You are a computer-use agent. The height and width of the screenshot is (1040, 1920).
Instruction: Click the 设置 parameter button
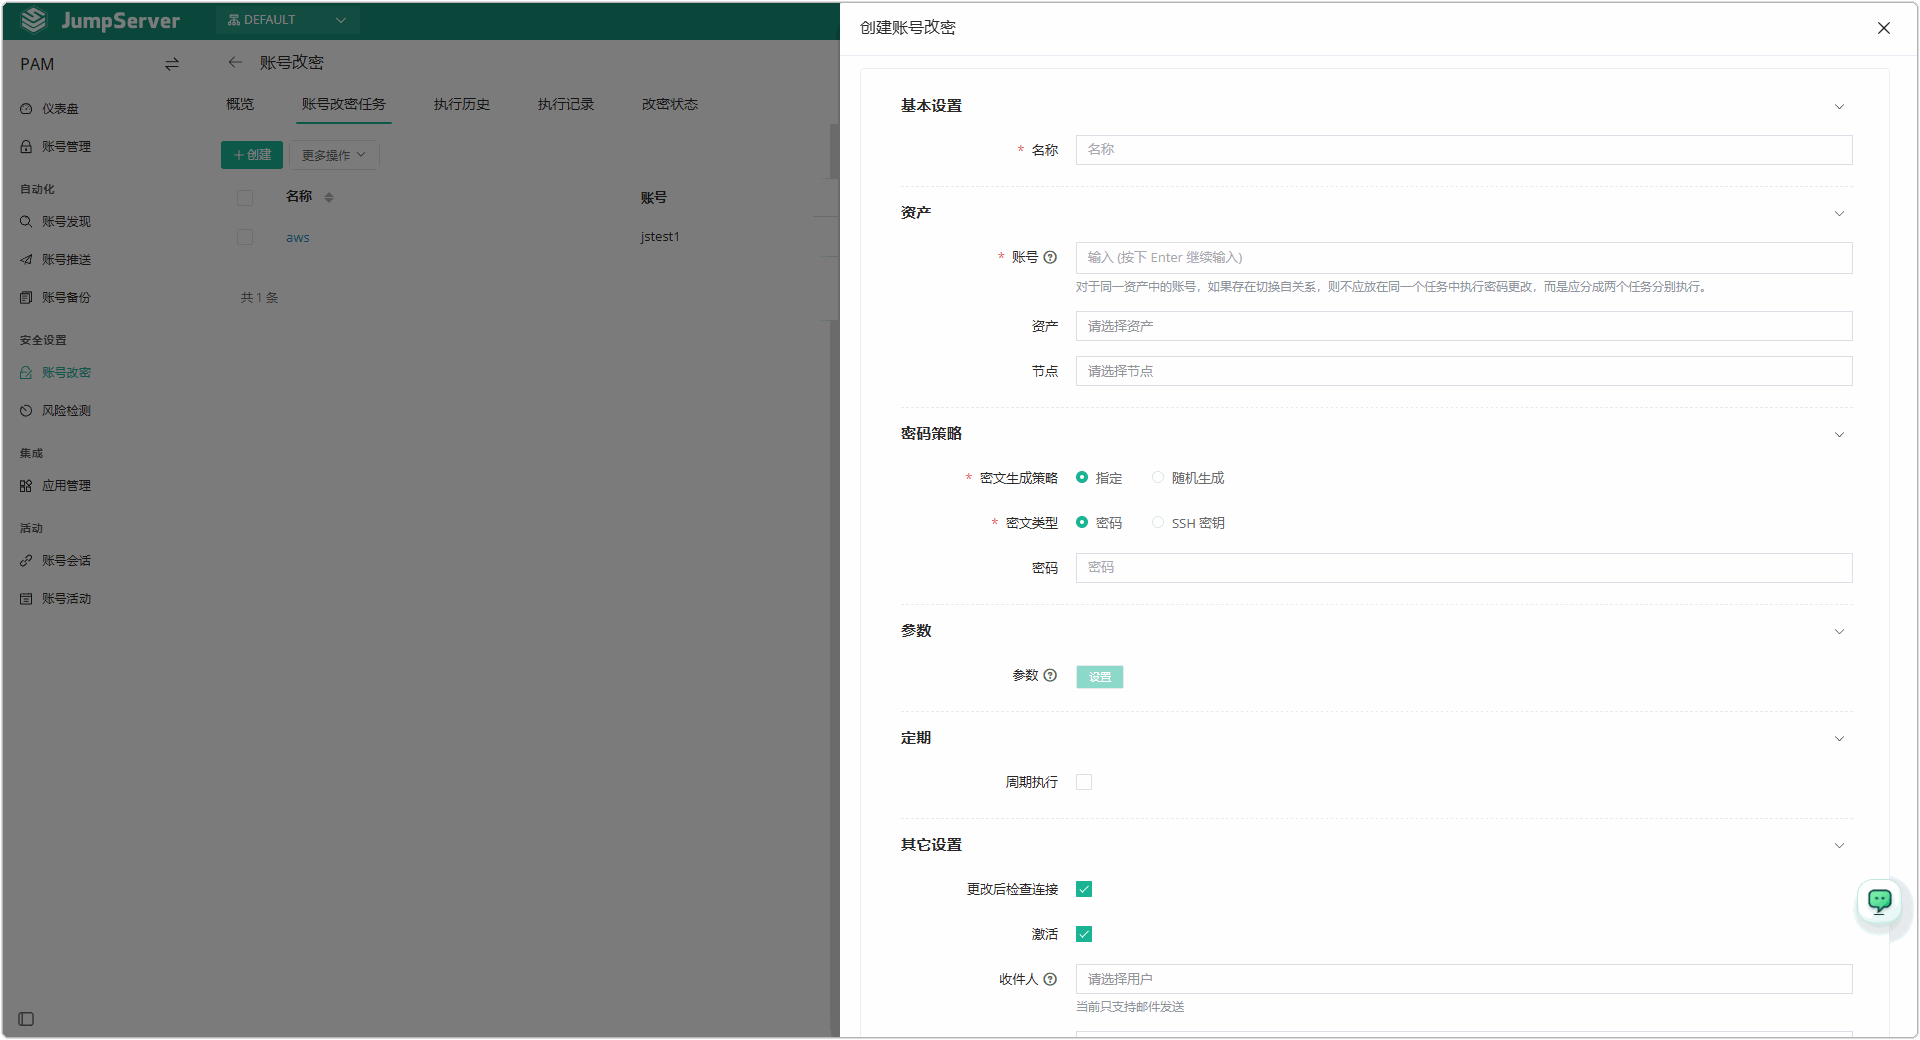(1100, 677)
